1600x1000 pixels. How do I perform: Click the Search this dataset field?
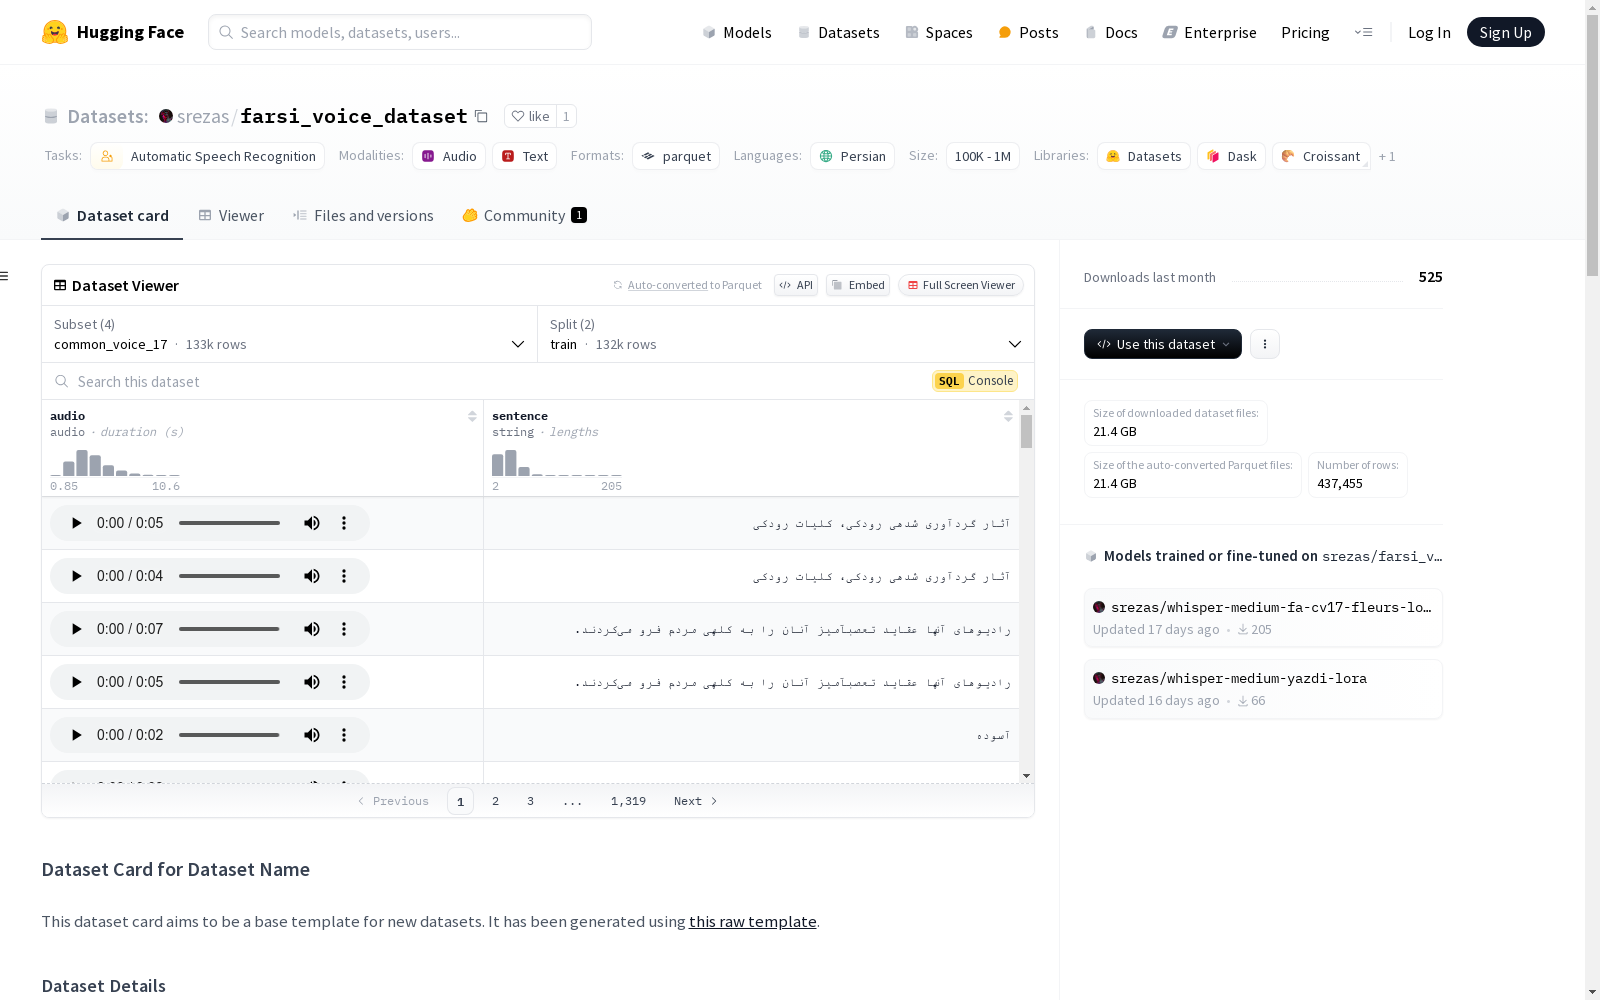[x=300, y=381]
